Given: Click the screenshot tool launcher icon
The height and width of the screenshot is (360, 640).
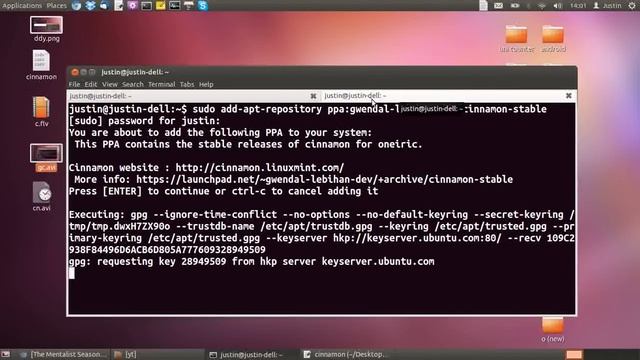Looking at the screenshot, I should pyautogui.click(x=189, y=5).
